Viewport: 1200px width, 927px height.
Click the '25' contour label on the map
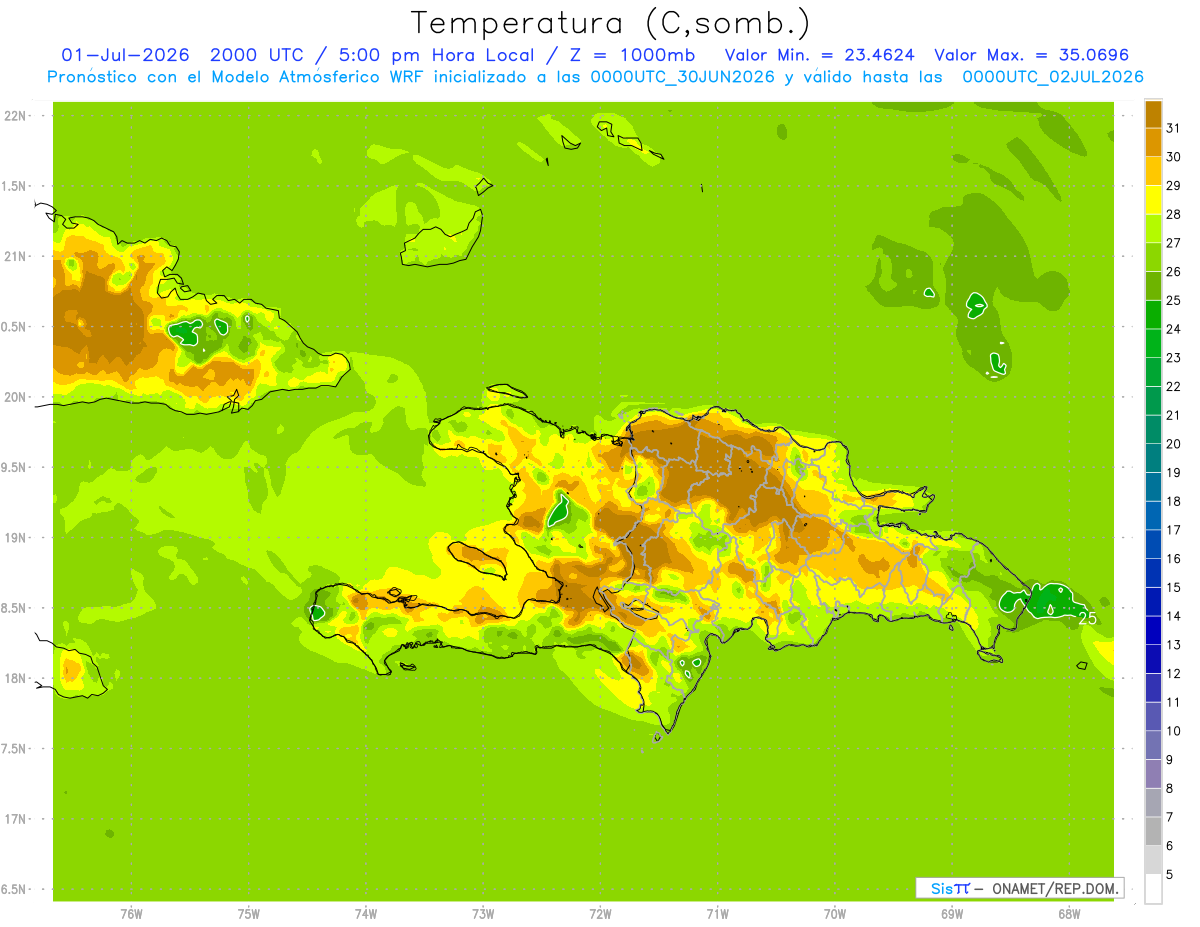pyautogui.click(x=1087, y=619)
